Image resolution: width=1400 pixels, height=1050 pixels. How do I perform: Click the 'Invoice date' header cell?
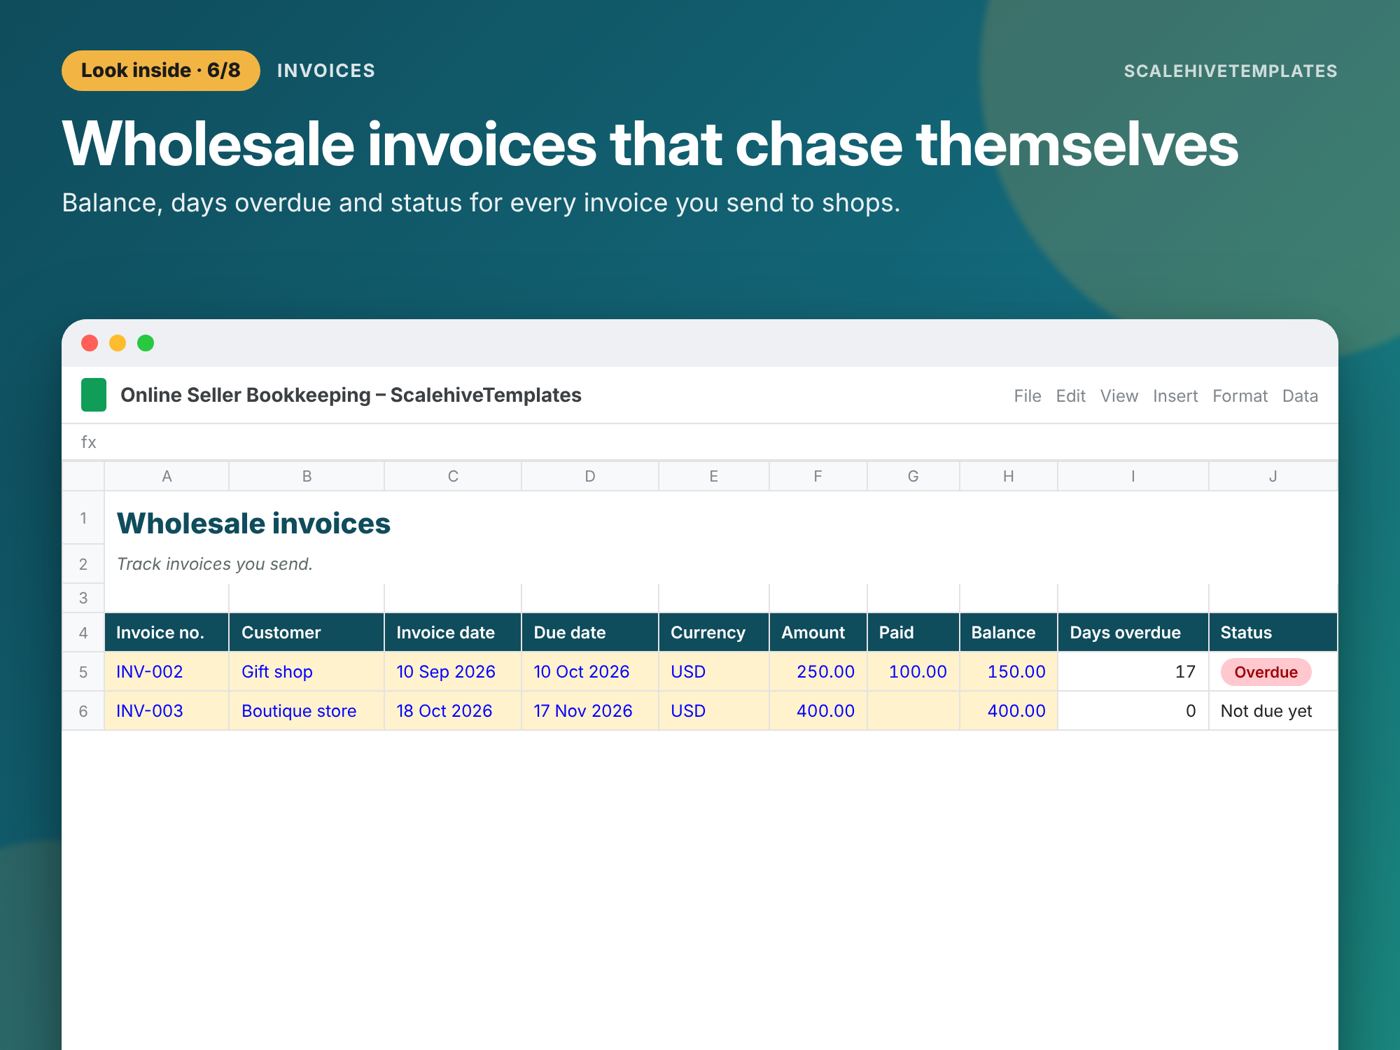pos(453,633)
